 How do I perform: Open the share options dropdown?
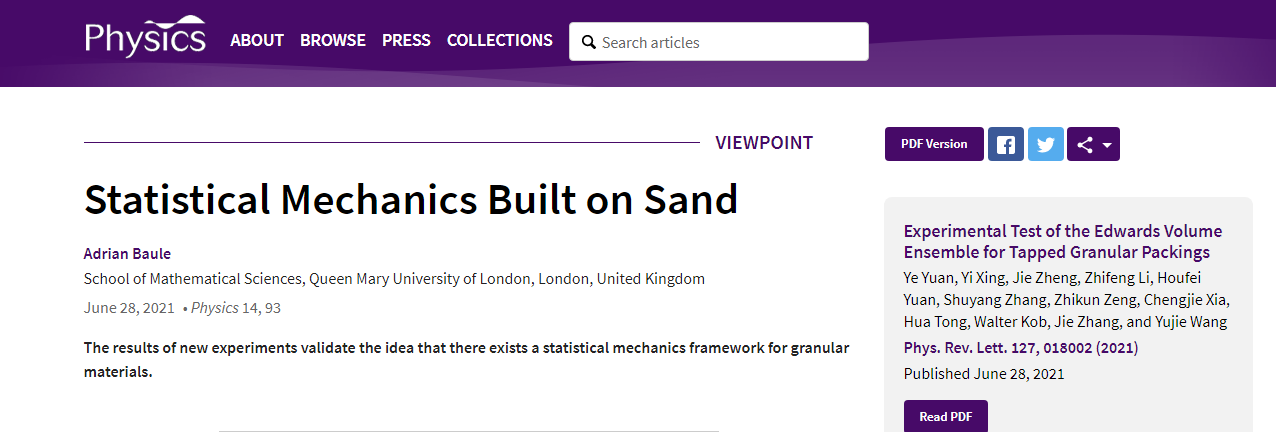pos(1093,144)
